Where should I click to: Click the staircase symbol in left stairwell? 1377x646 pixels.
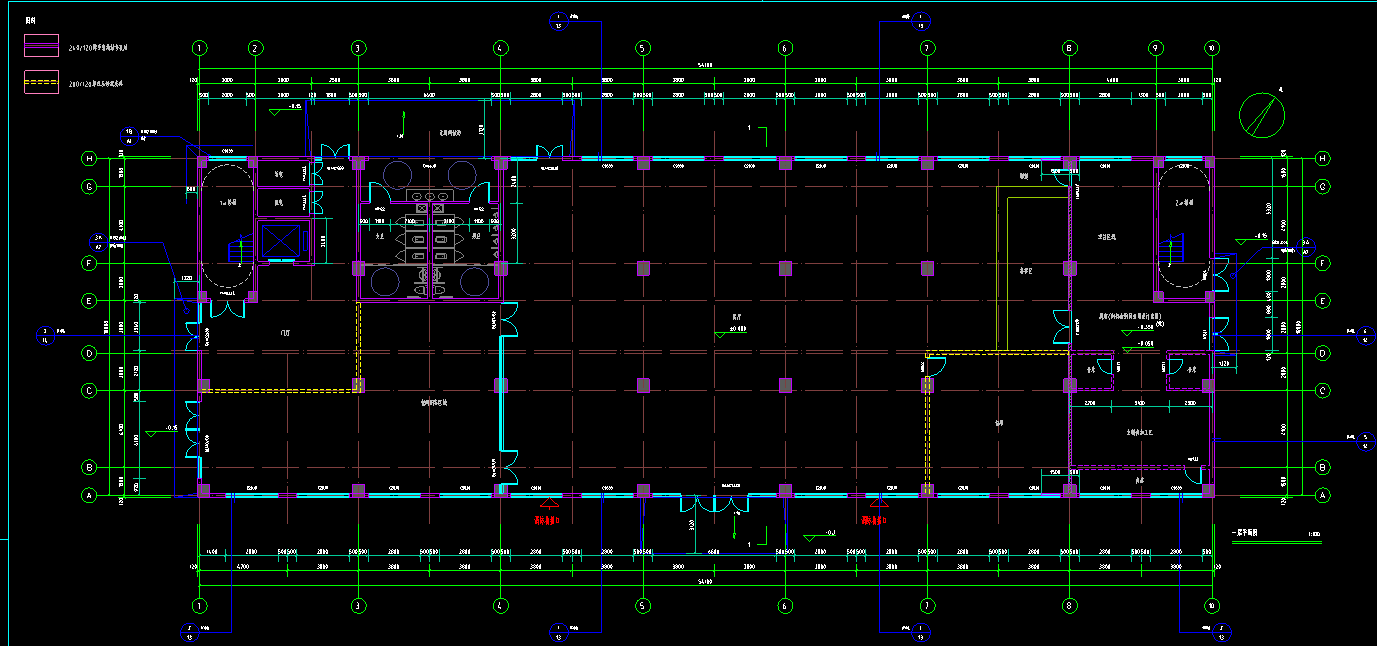coord(240,250)
